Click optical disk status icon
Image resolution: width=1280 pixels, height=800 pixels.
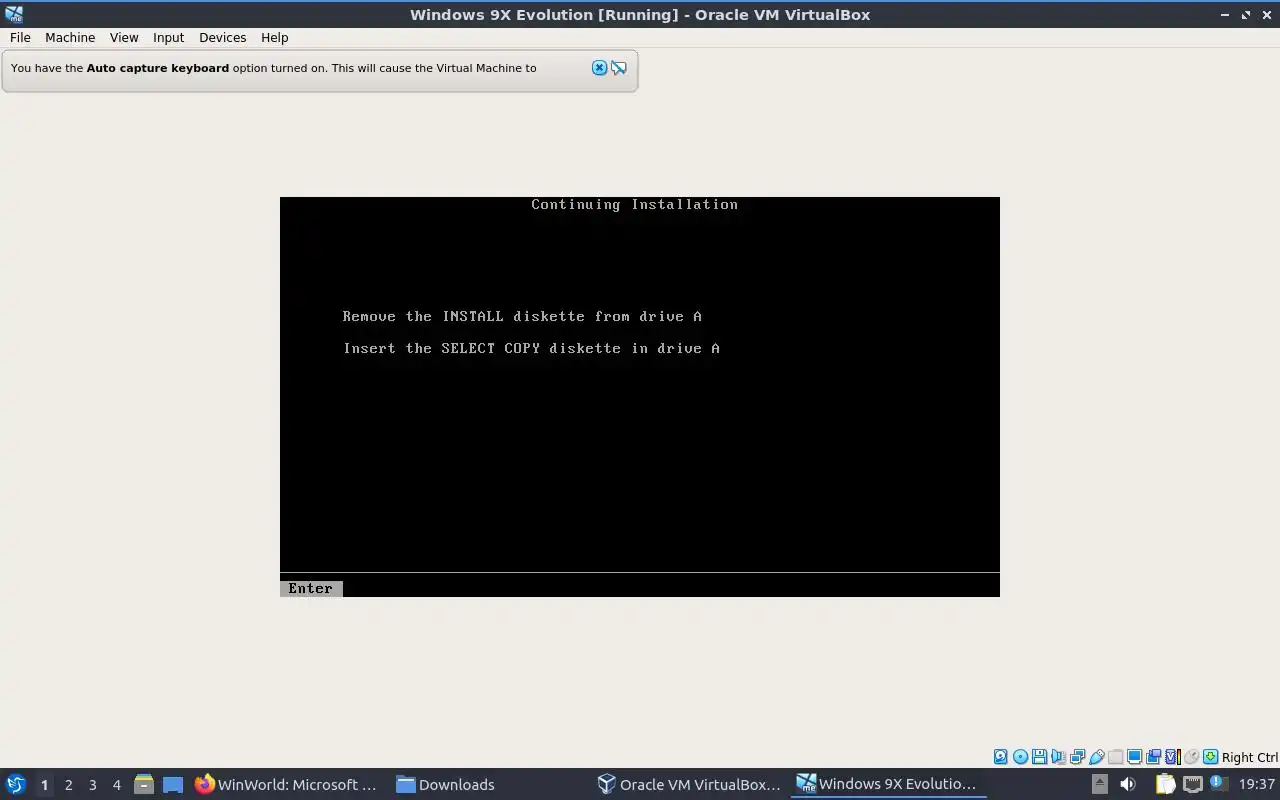coord(1020,757)
